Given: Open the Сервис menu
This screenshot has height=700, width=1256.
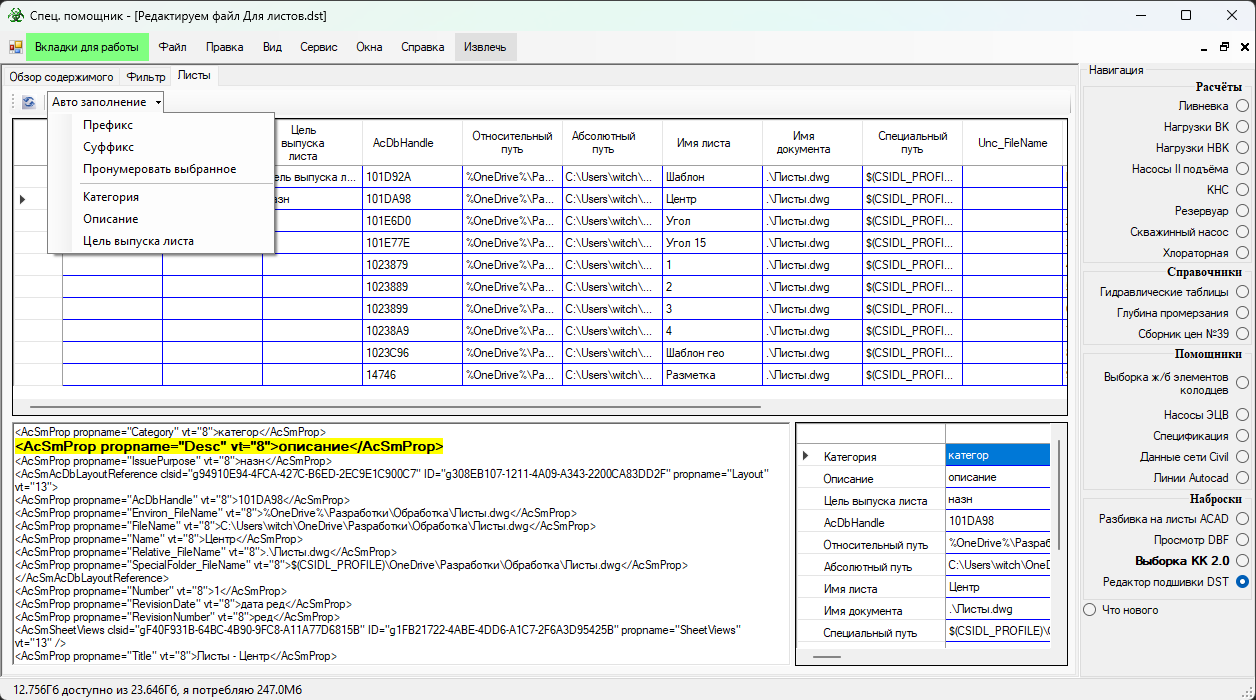Looking at the screenshot, I should pyautogui.click(x=318, y=47).
